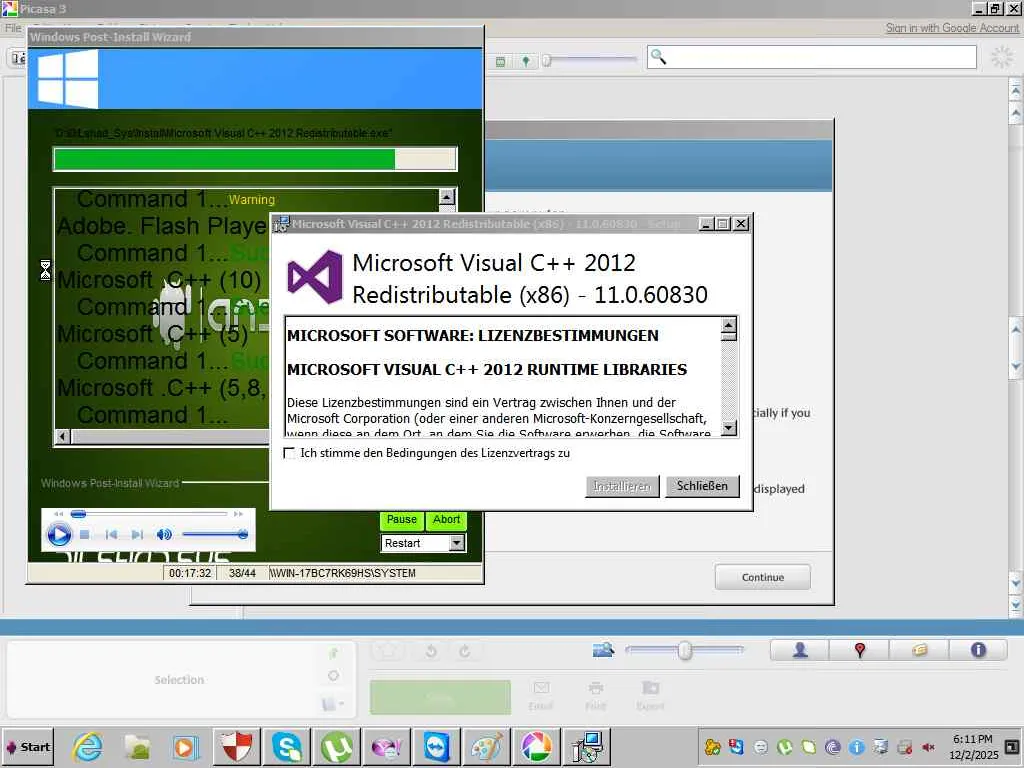Open Internet Explorer from the taskbar
The height and width of the screenshot is (768, 1024).
(x=88, y=746)
